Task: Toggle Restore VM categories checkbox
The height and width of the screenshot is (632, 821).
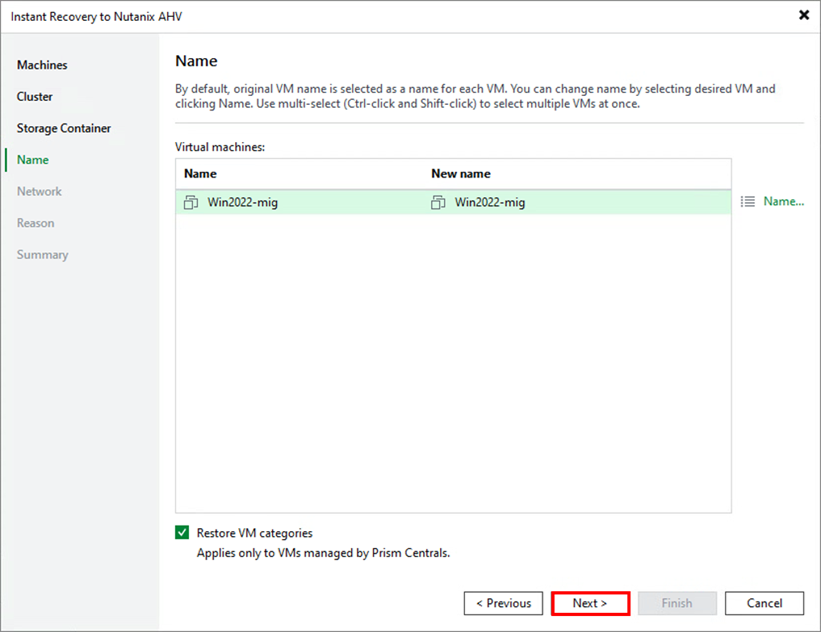Action: [x=182, y=533]
